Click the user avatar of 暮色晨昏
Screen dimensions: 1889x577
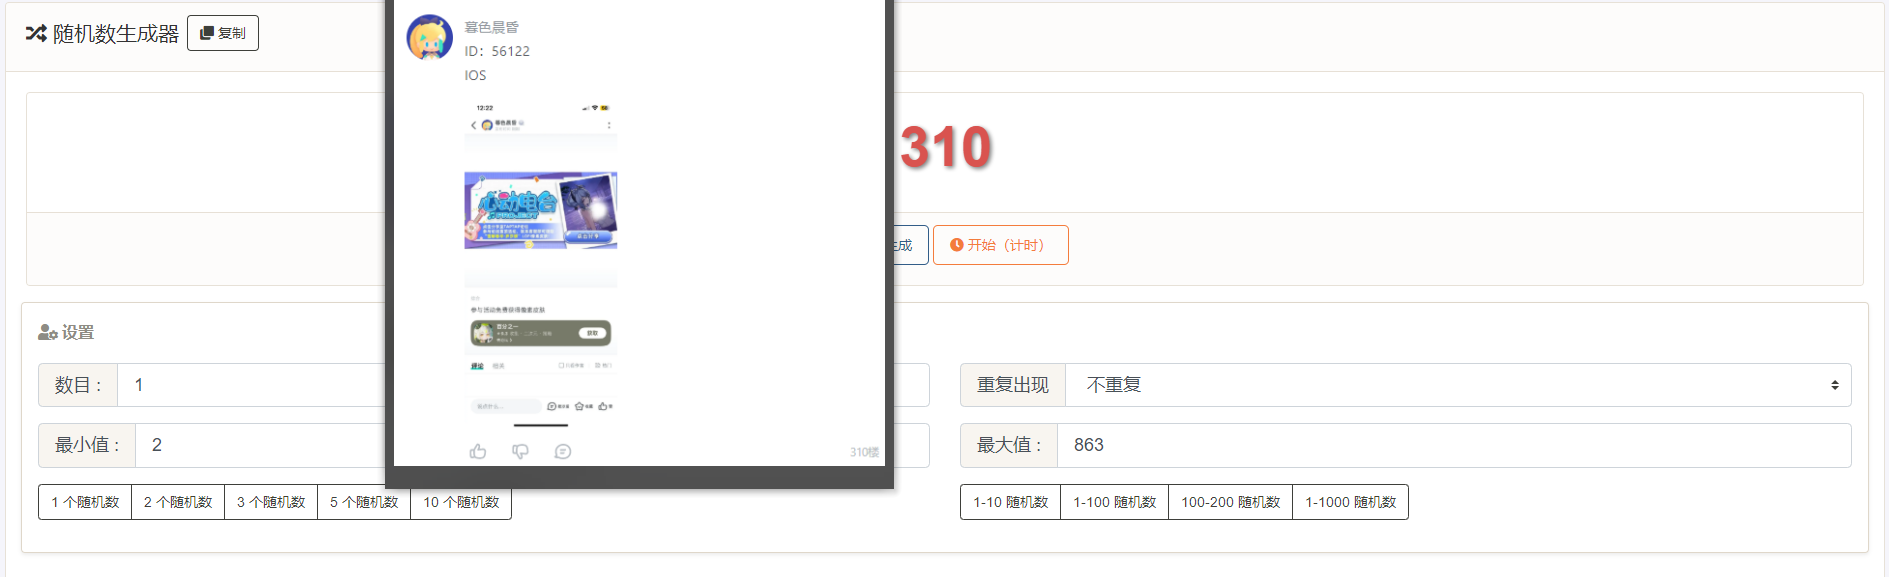click(430, 38)
